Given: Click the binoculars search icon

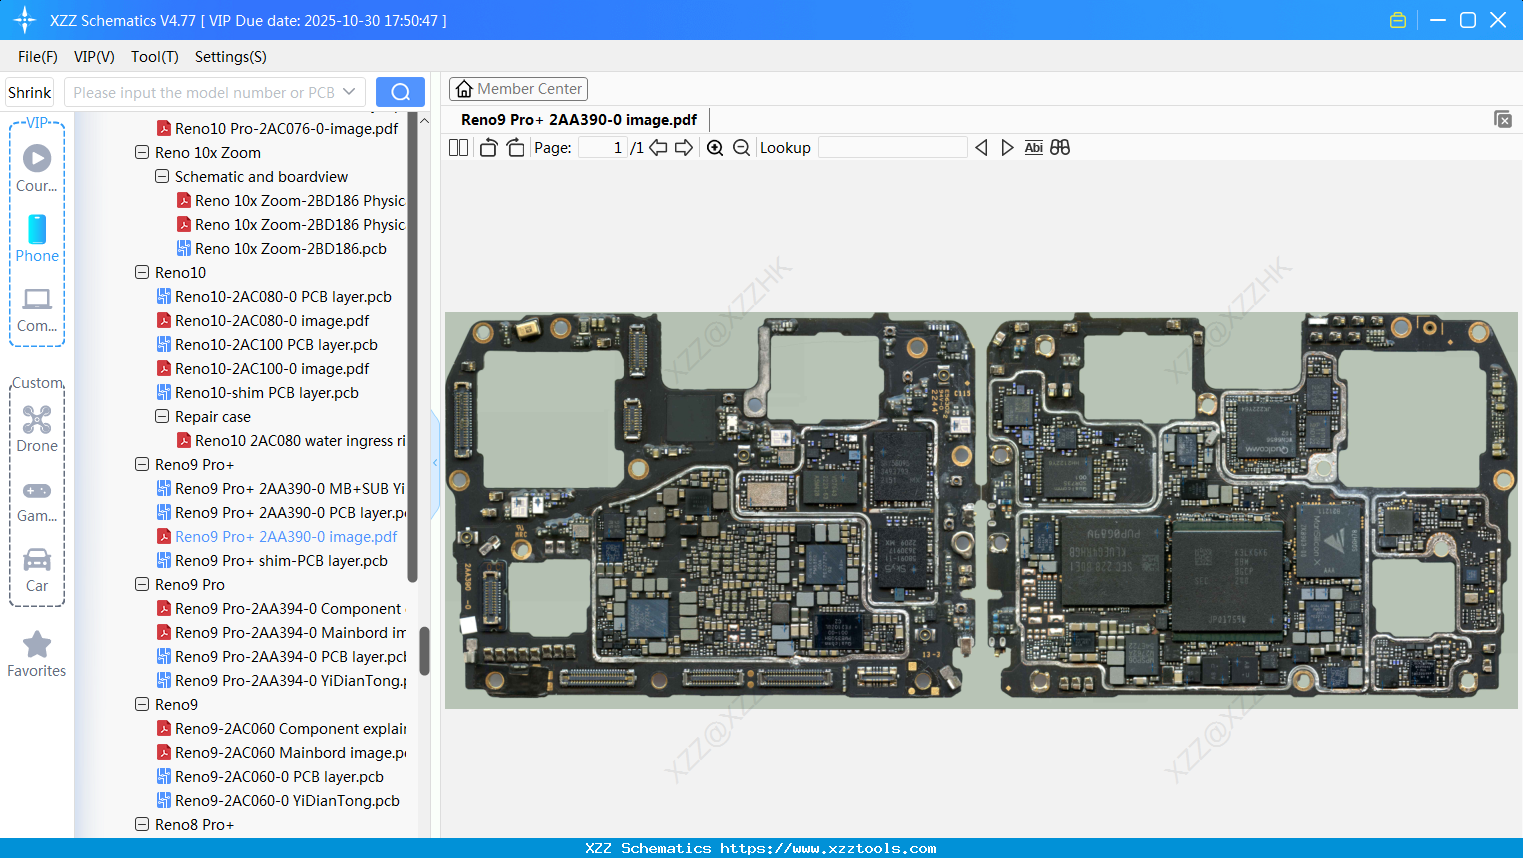Looking at the screenshot, I should click(1060, 148).
